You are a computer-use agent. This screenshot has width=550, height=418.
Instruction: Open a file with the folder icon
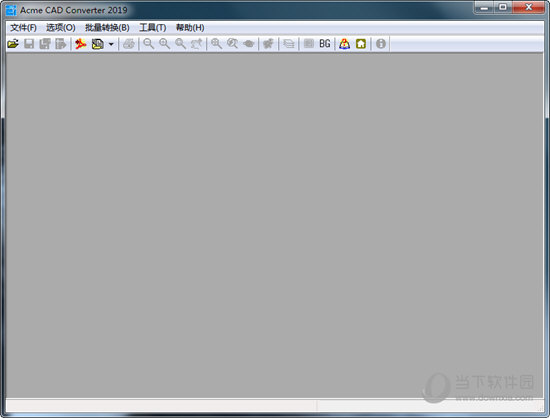tap(13, 44)
